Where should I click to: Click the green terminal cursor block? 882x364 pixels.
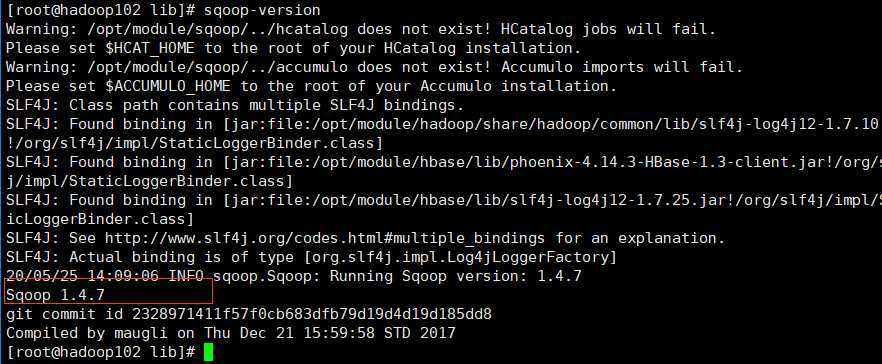208,352
